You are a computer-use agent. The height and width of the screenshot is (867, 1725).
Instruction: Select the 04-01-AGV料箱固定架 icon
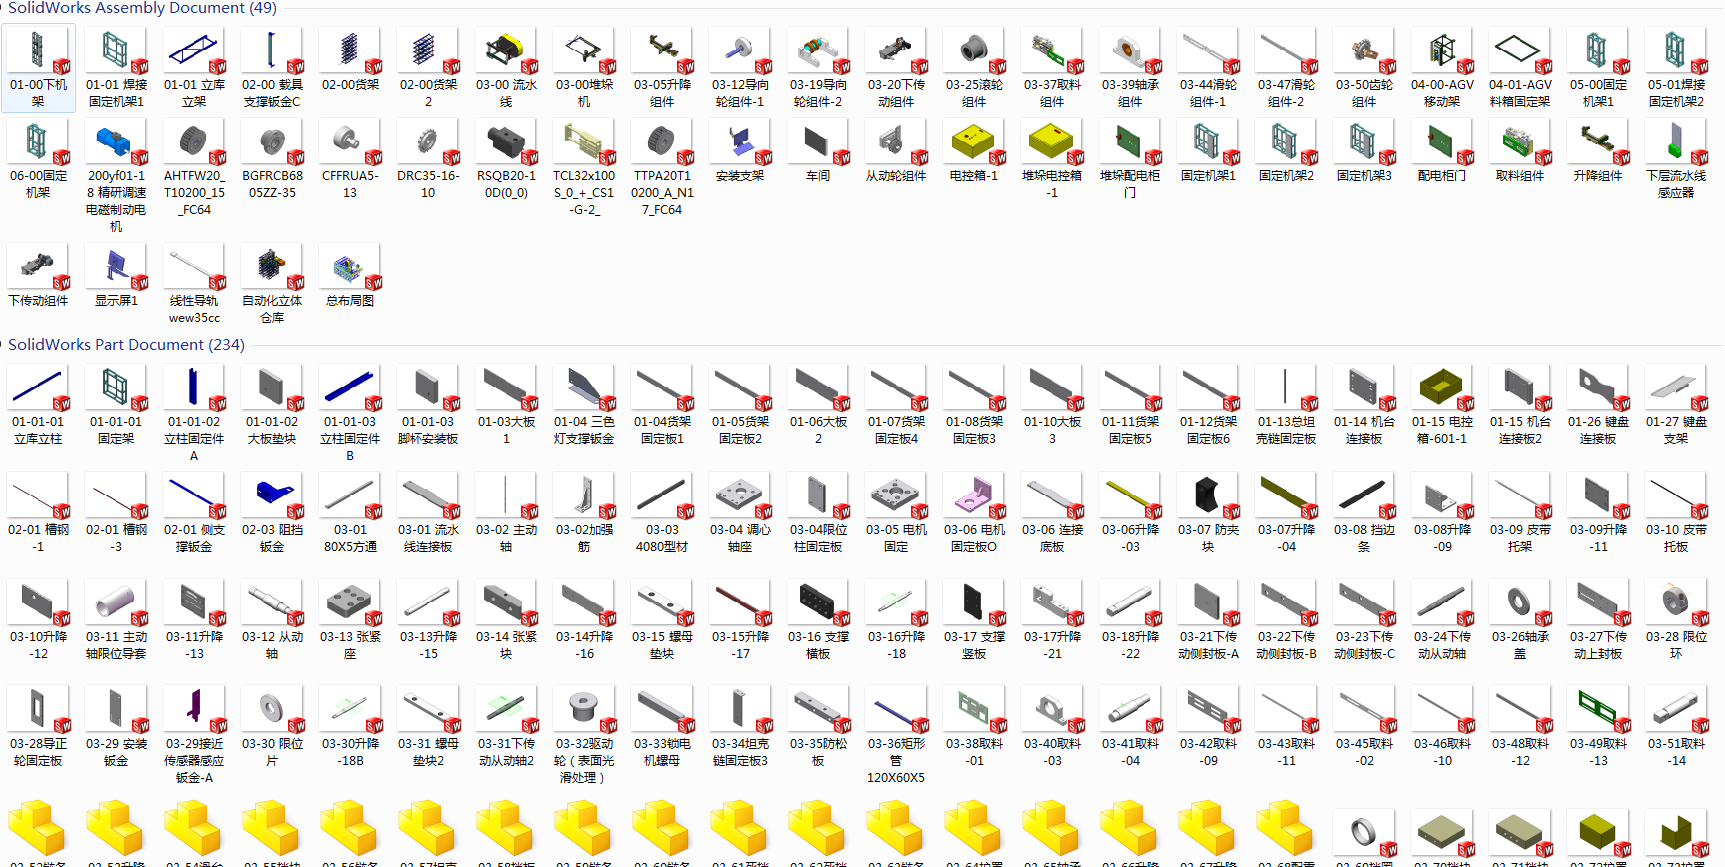[1520, 50]
